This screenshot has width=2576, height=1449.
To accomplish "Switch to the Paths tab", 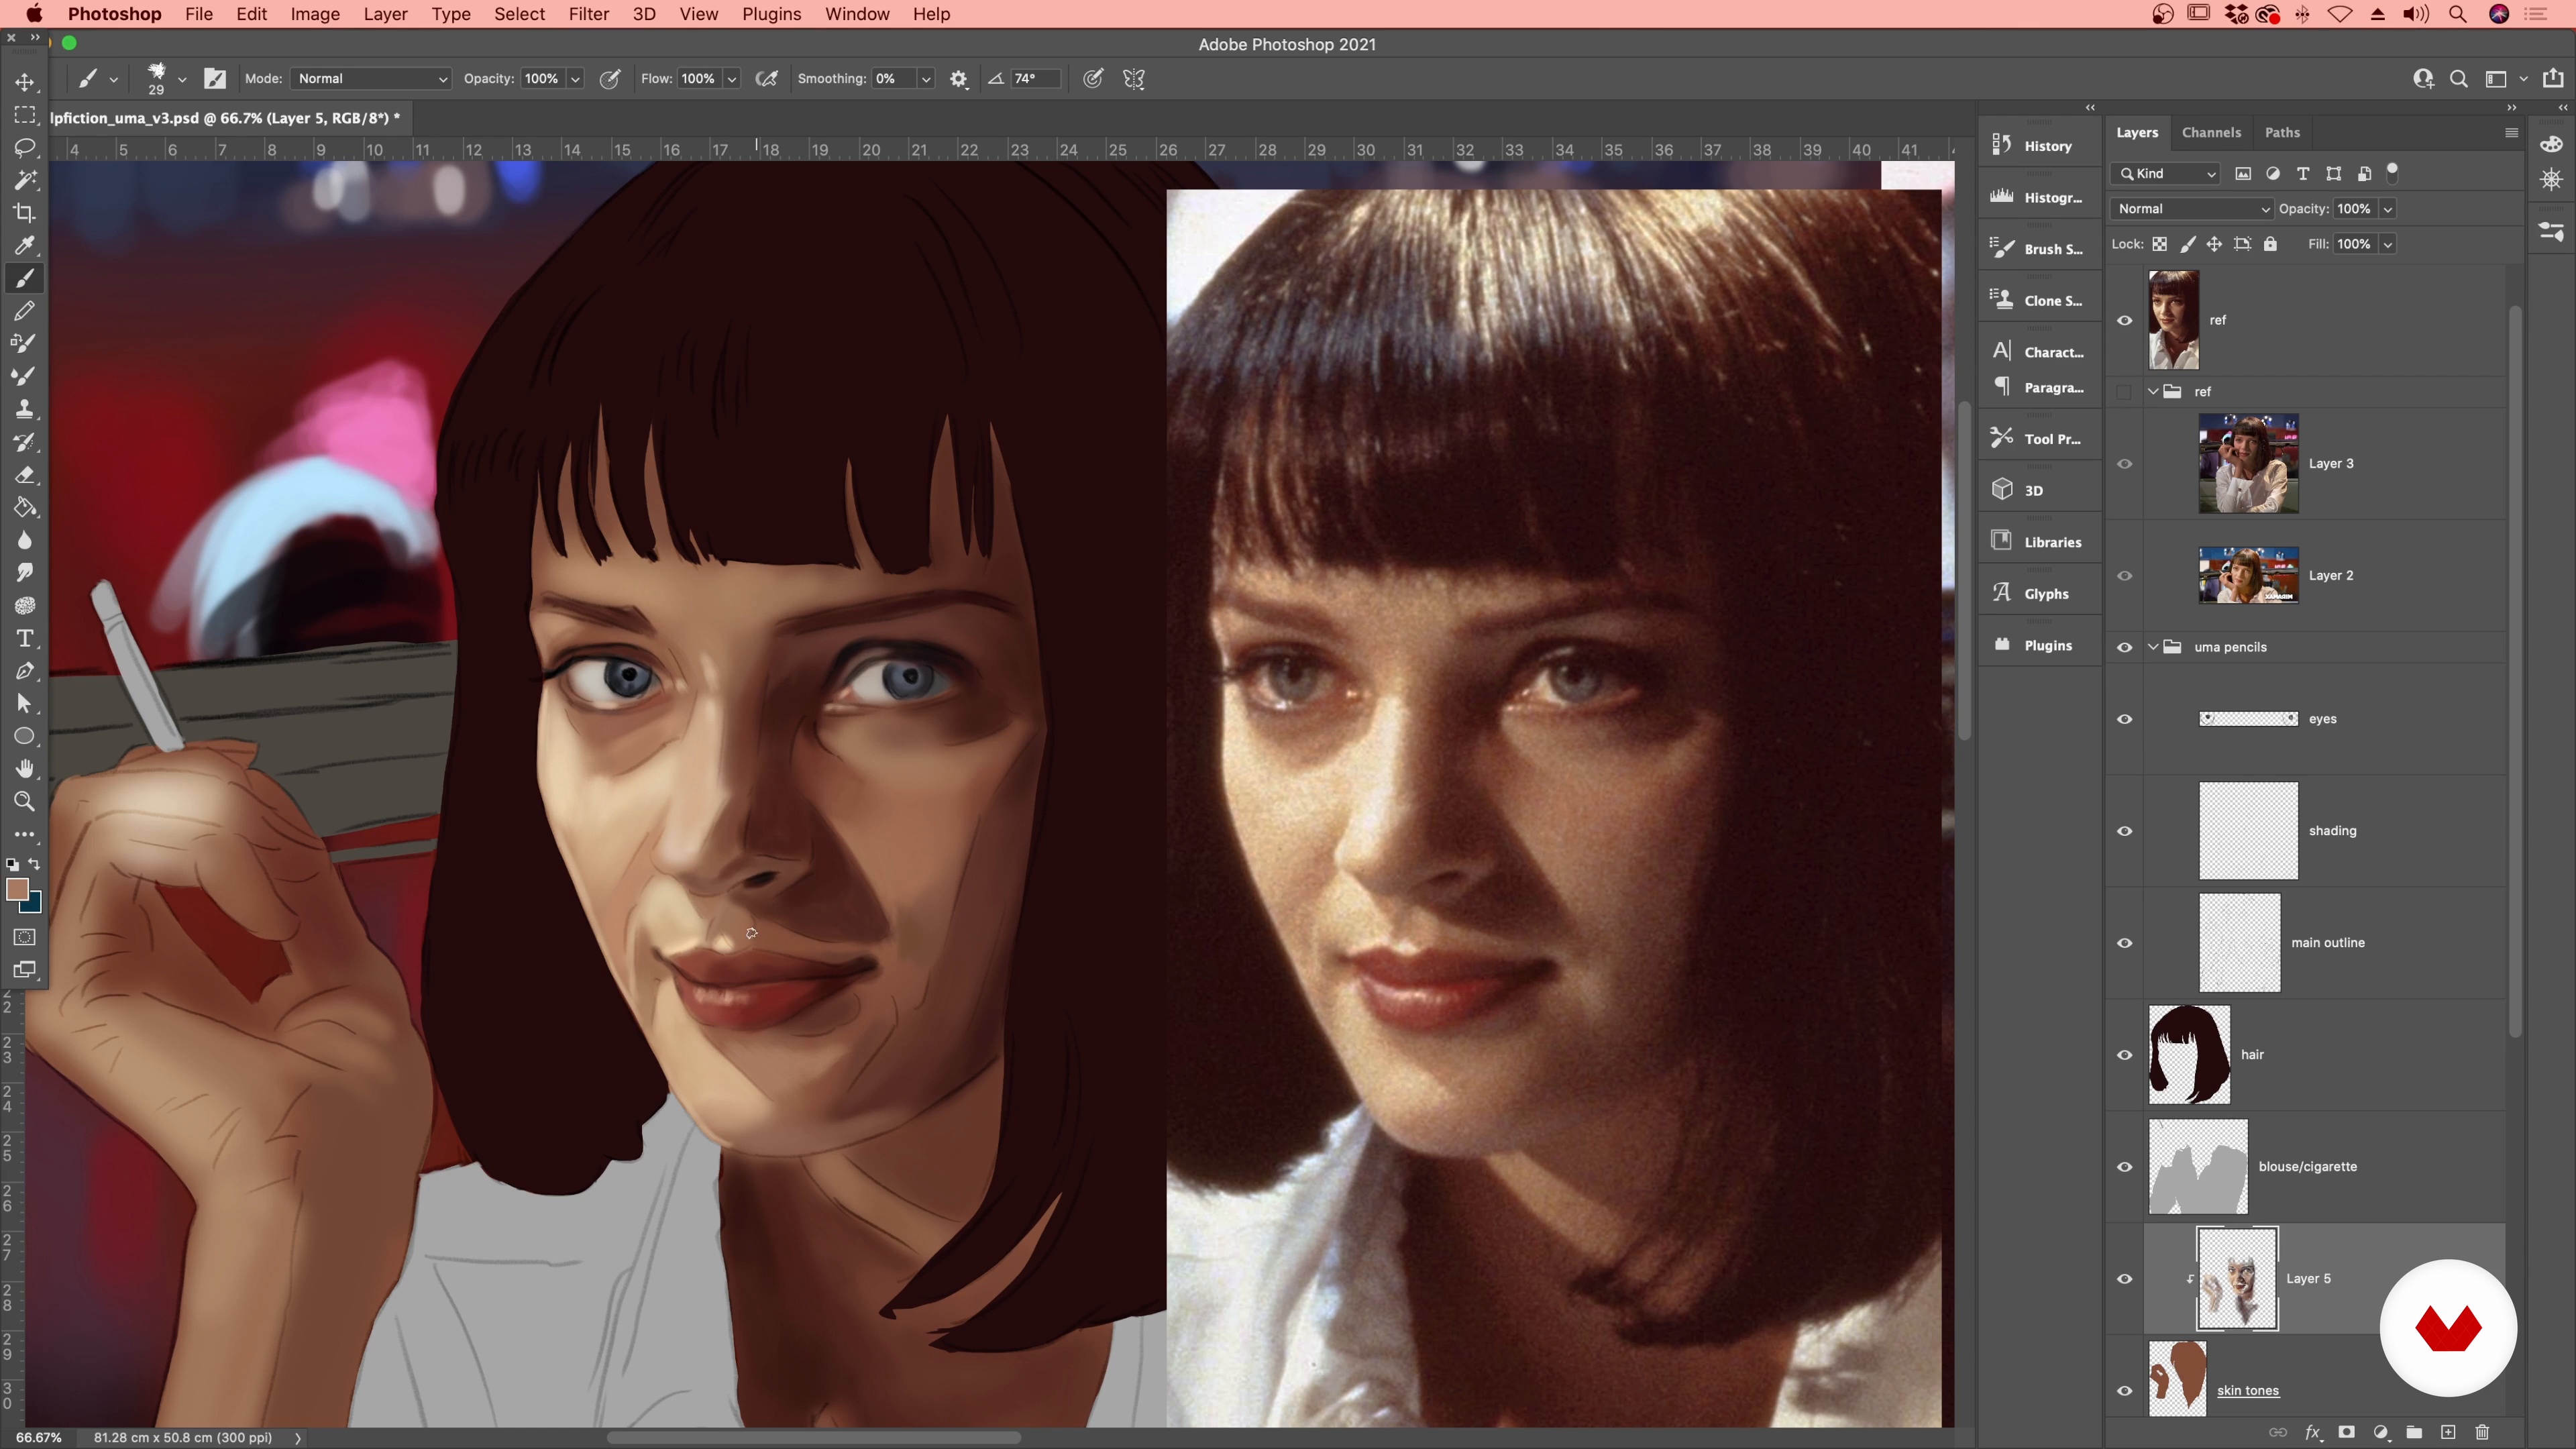I will (2282, 132).
